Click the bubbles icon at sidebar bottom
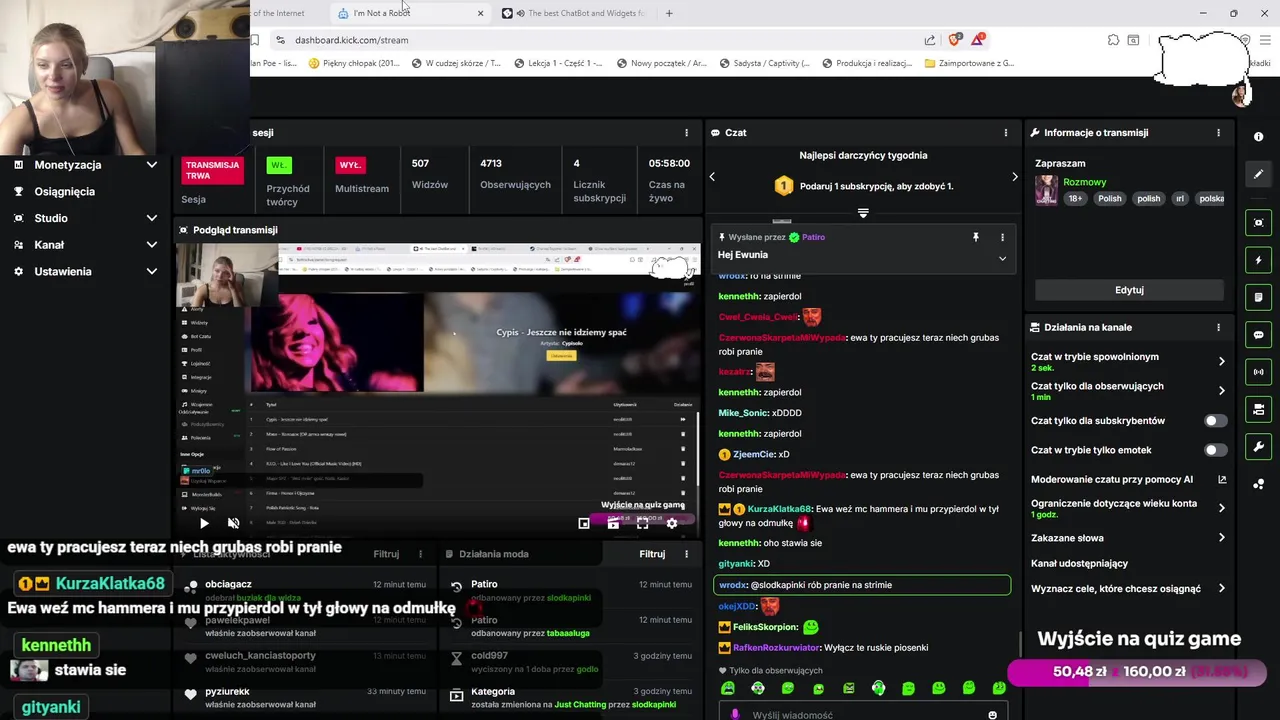This screenshot has height=720, width=1280. [1258, 484]
